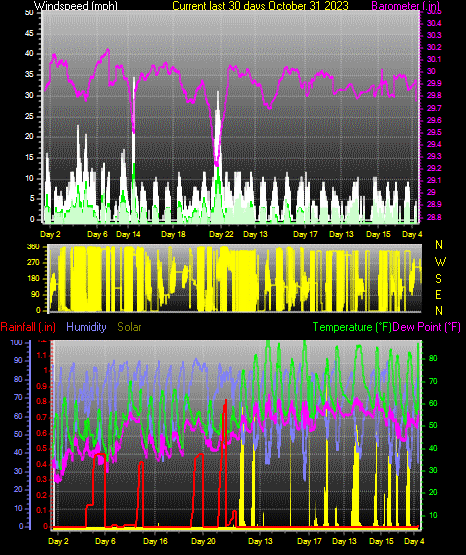
Task: Click the Barometer (.in) axis title
Action: pyautogui.click(x=405, y=6)
